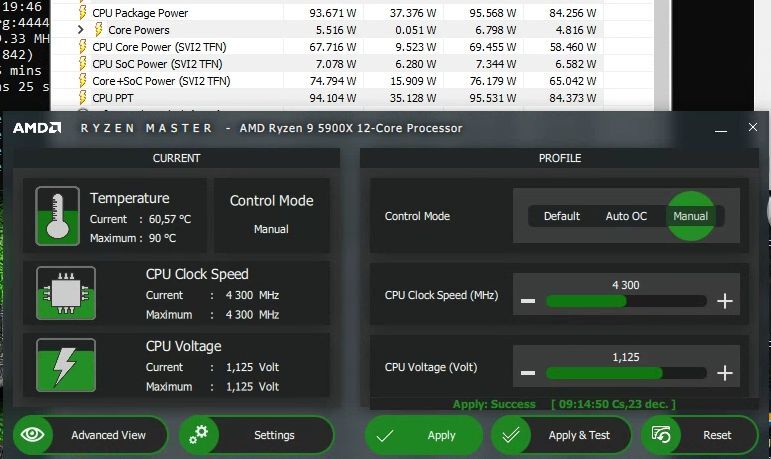
Task: Click the 0.051 W value cell
Action: 415,30
